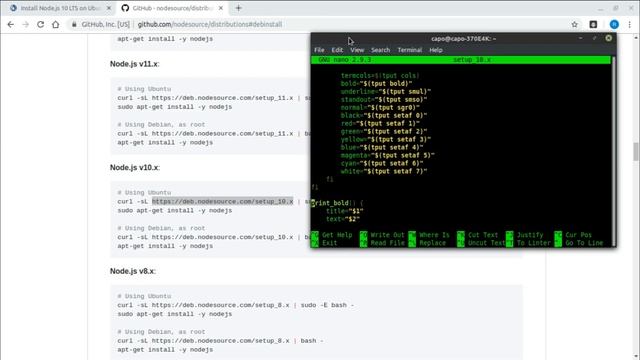Screen dimensions: 640x360
Task: Go forward in browser history
Action: (25, 24)
